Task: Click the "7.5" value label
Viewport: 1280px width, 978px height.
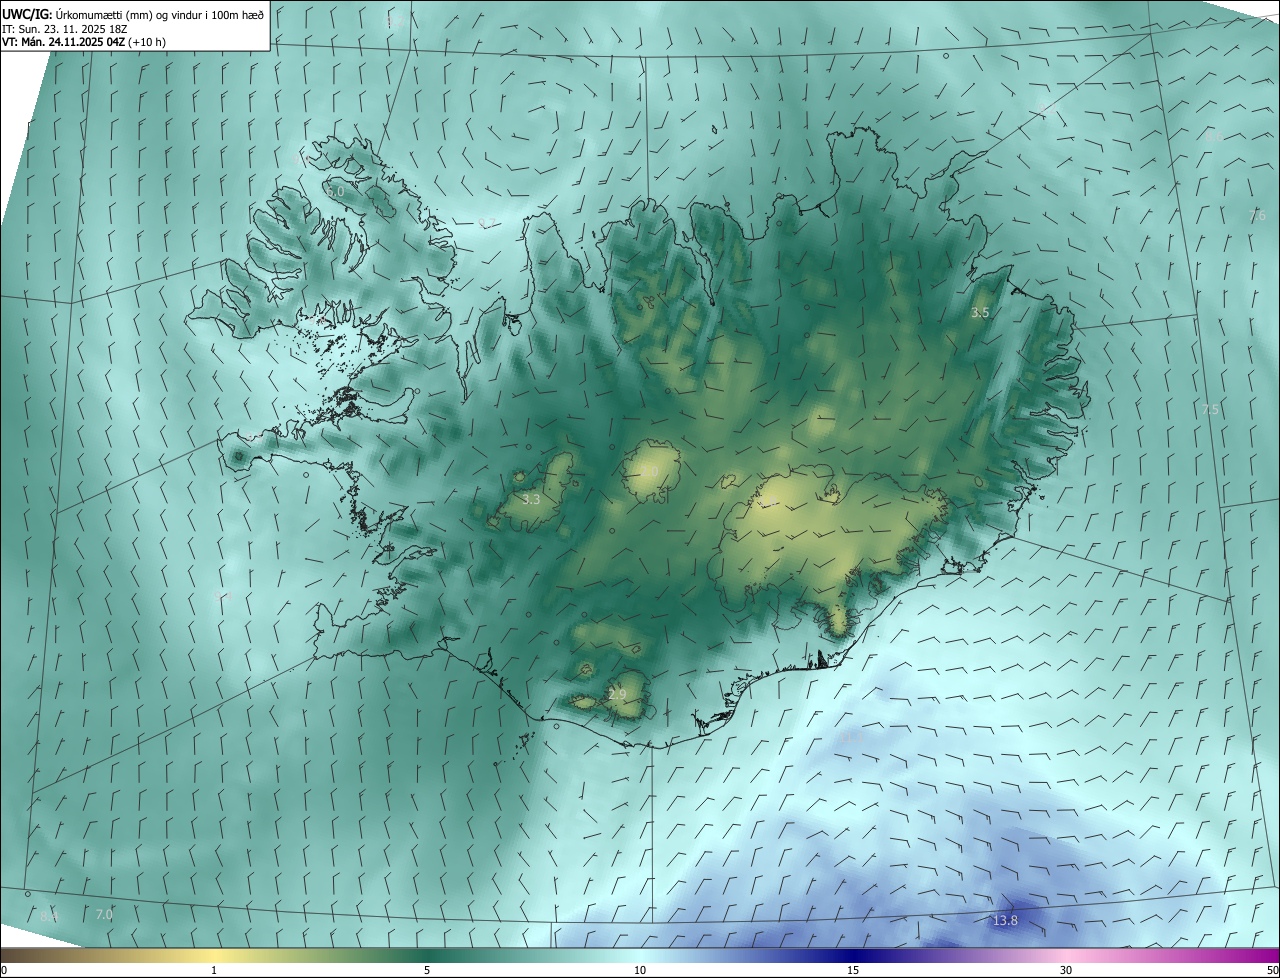Action: point(1211,410)
